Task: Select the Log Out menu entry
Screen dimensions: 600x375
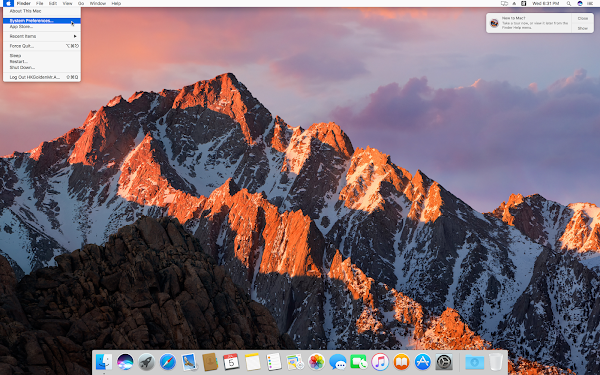Action: 42,77
